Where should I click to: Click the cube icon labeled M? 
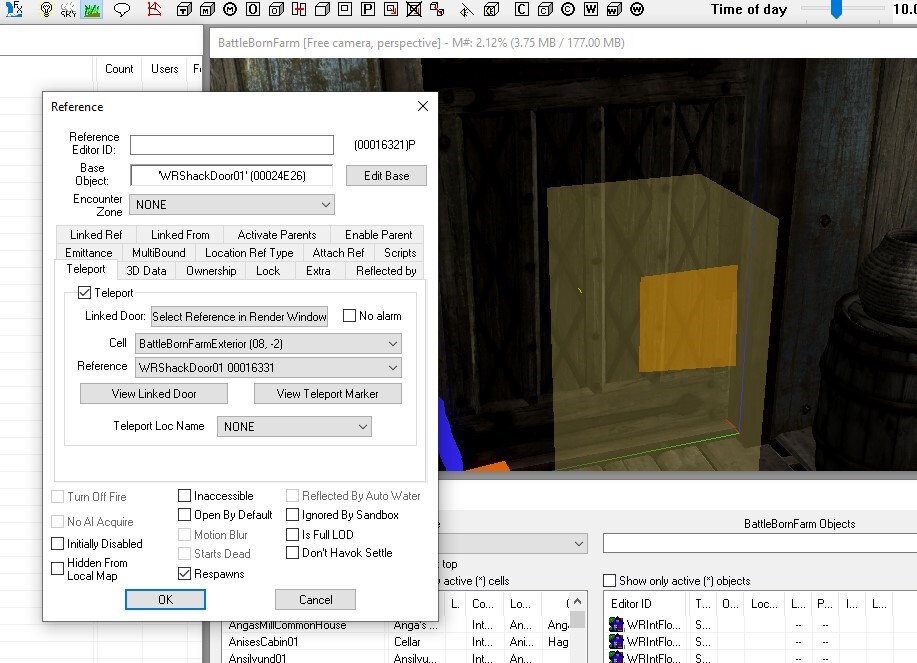click(207, 9)
